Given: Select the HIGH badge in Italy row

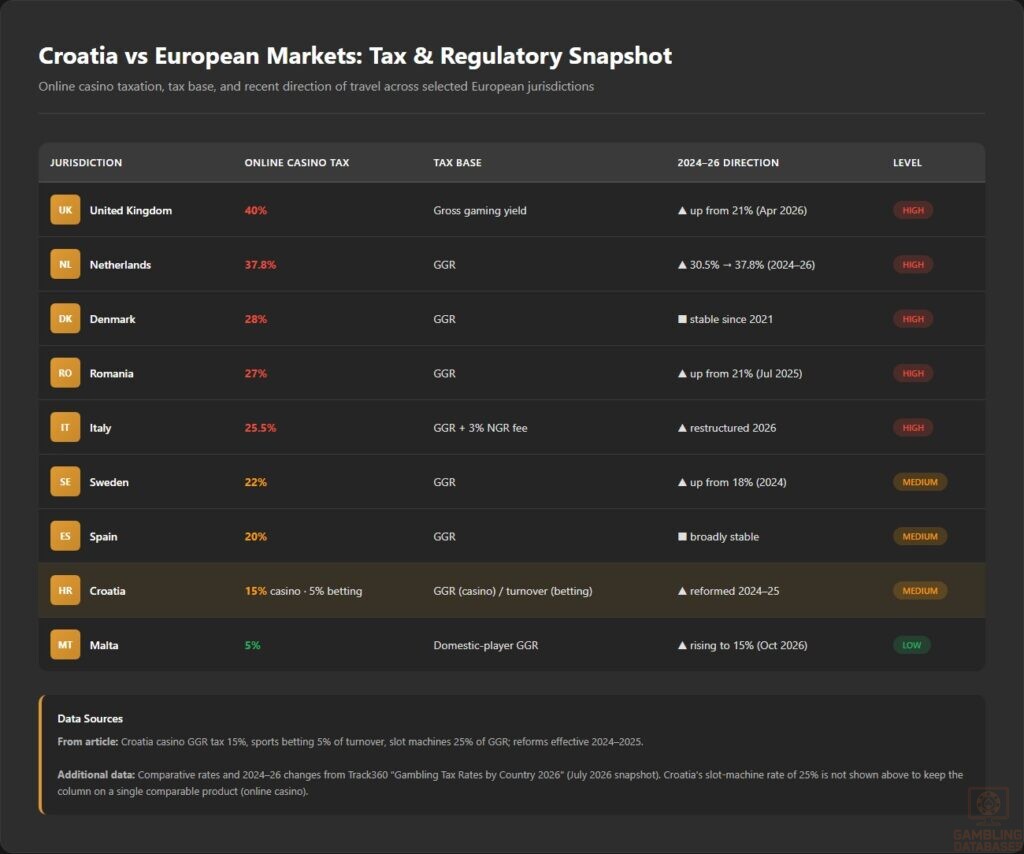Looking at the screenshot, I should pos(913,428).
